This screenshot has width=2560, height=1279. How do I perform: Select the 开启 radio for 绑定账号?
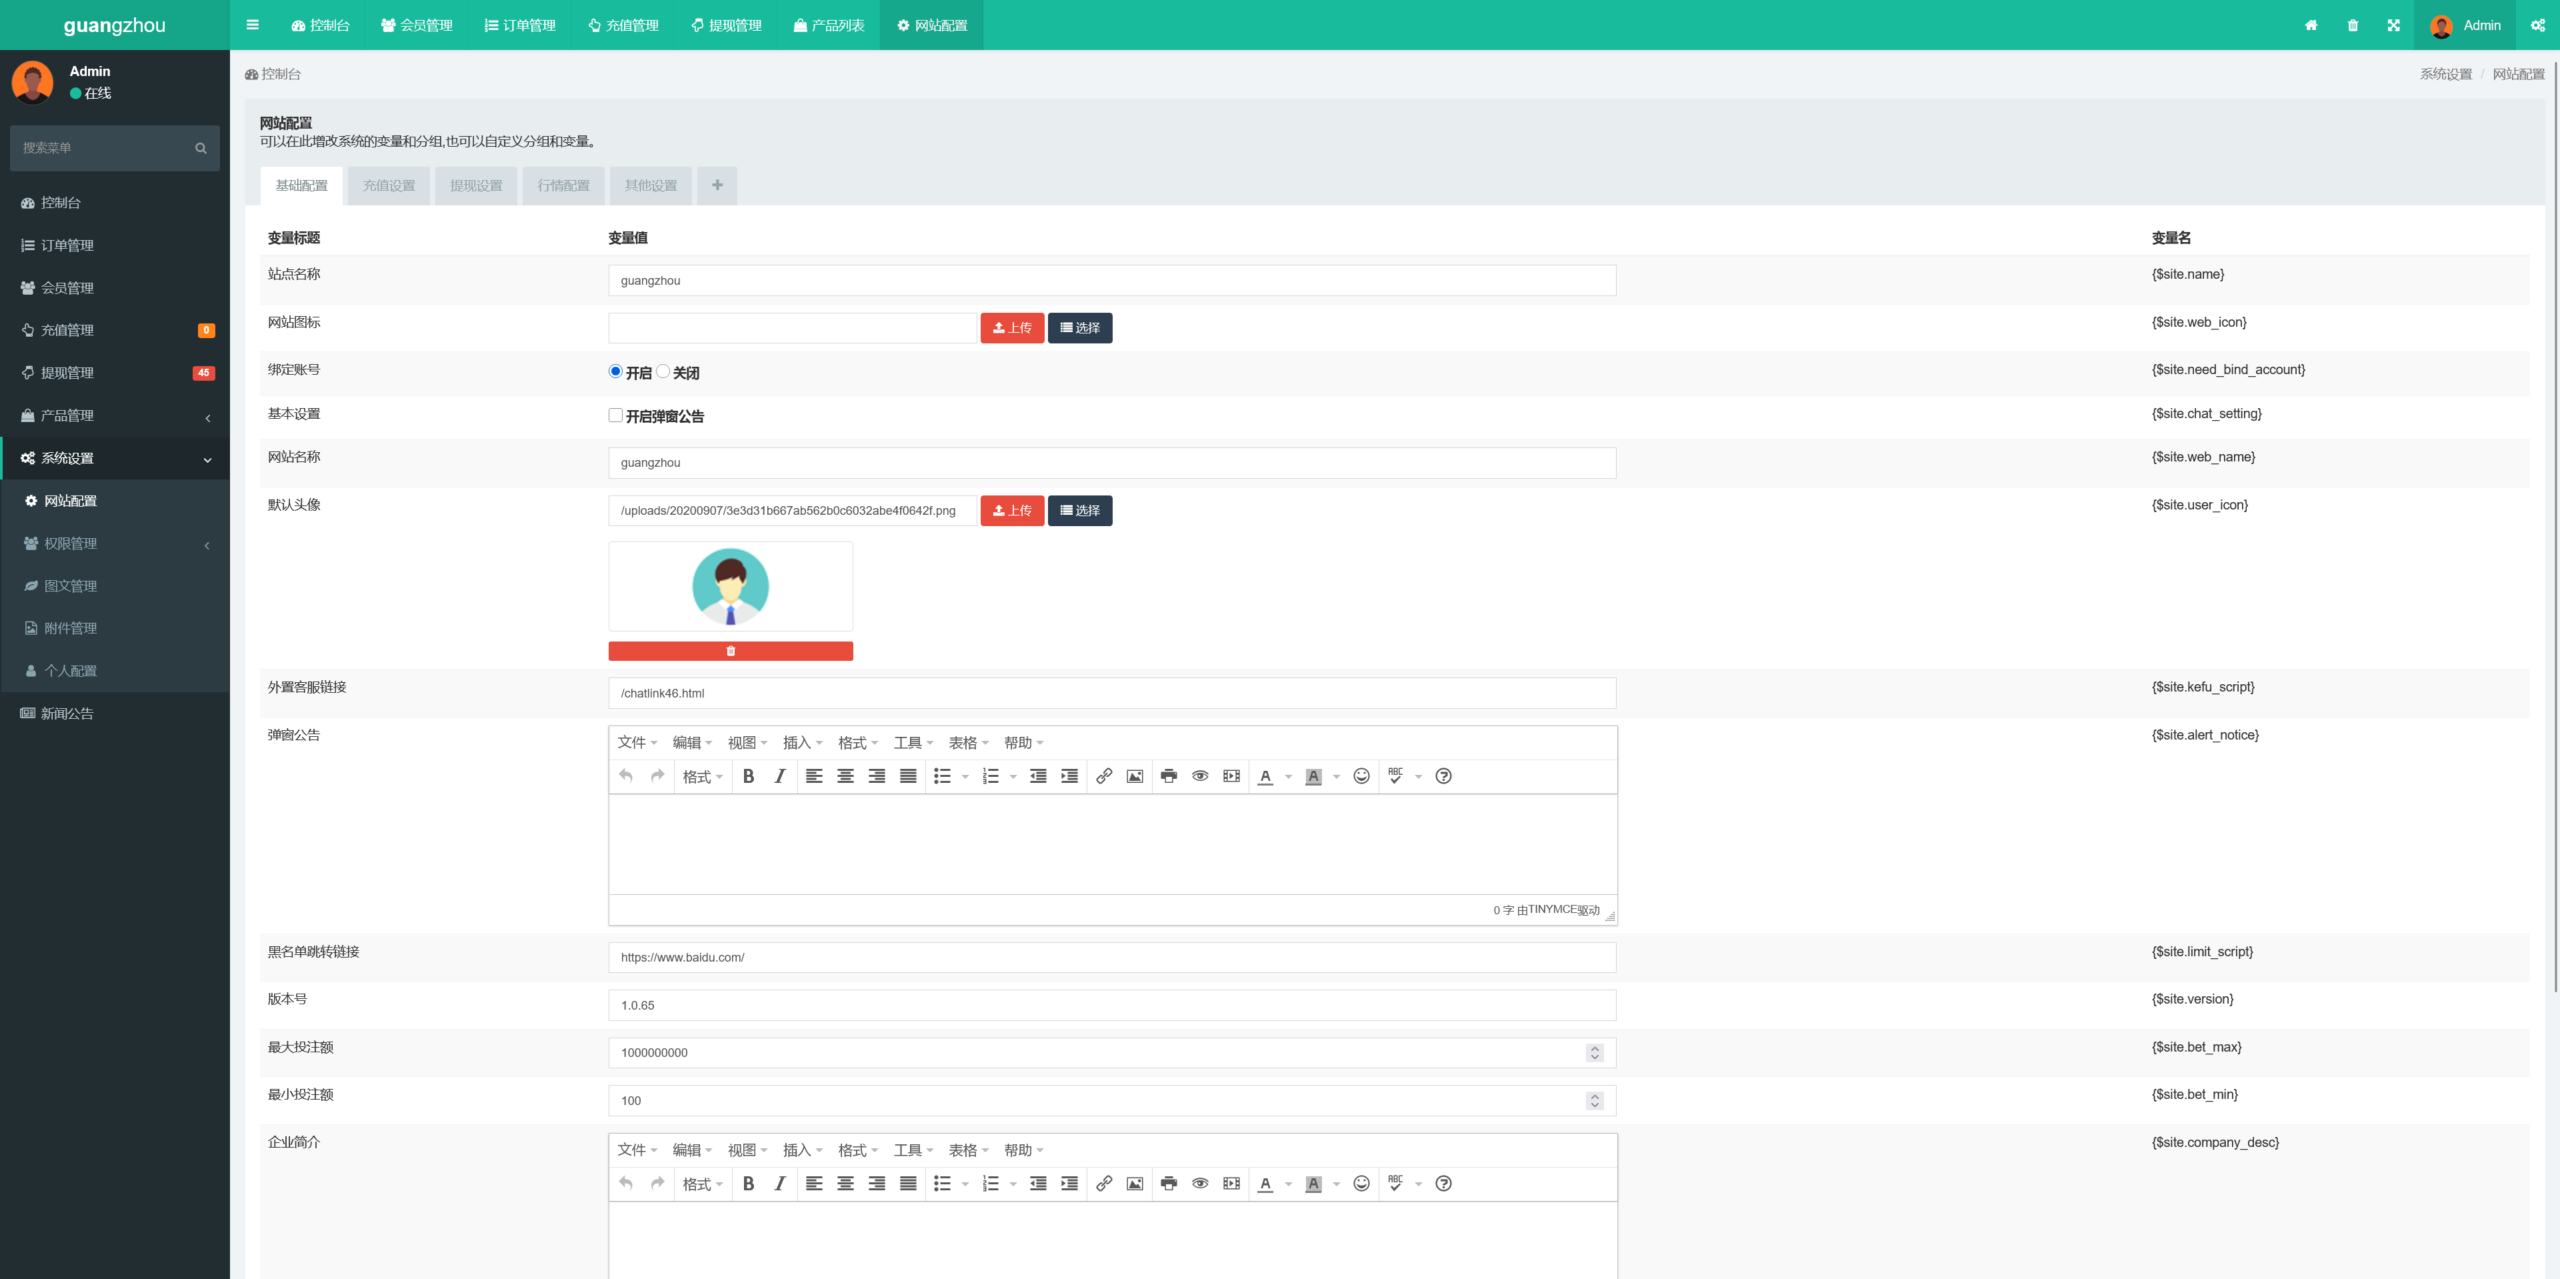click(615, 371)
